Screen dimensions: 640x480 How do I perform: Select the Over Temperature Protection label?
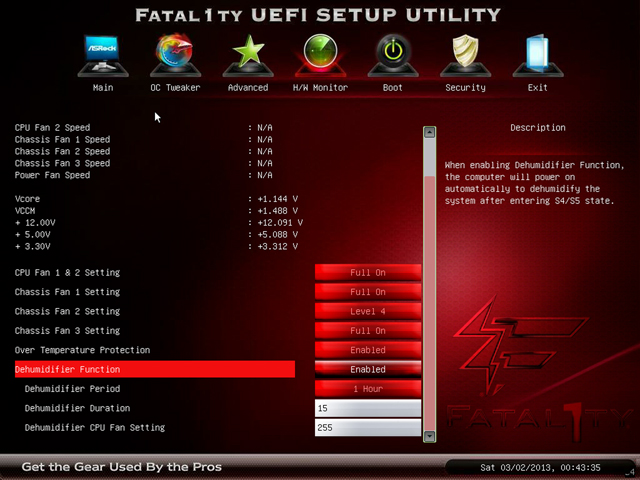[82, 350]
